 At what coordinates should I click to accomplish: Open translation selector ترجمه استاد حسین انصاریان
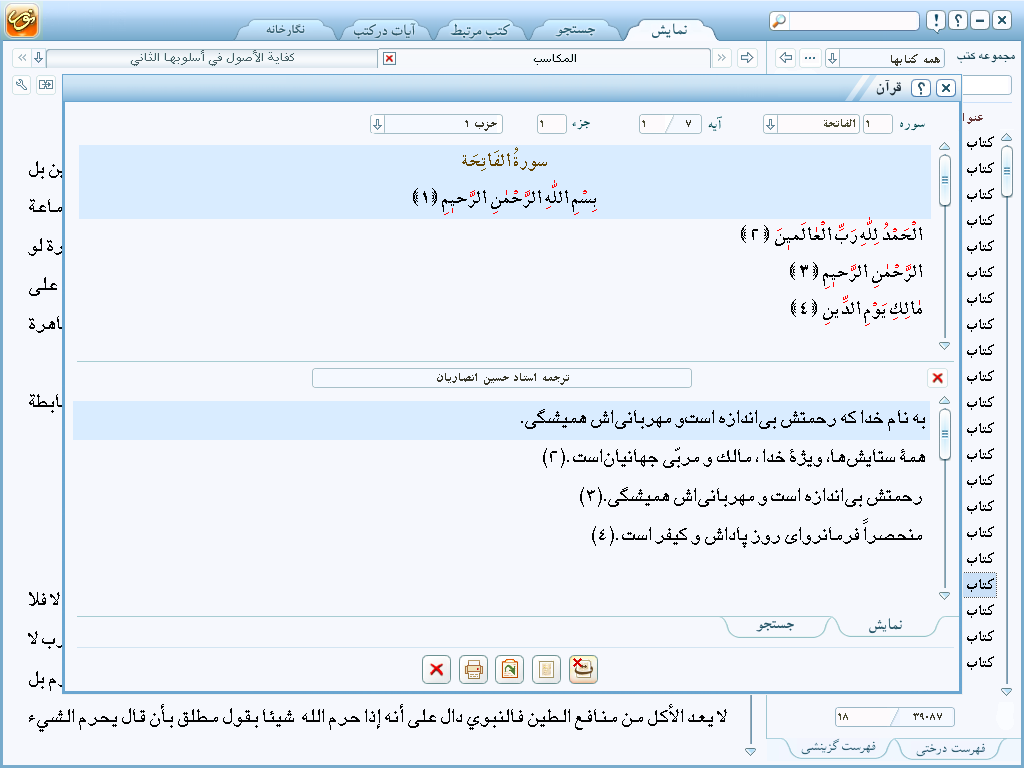point(502,378)
